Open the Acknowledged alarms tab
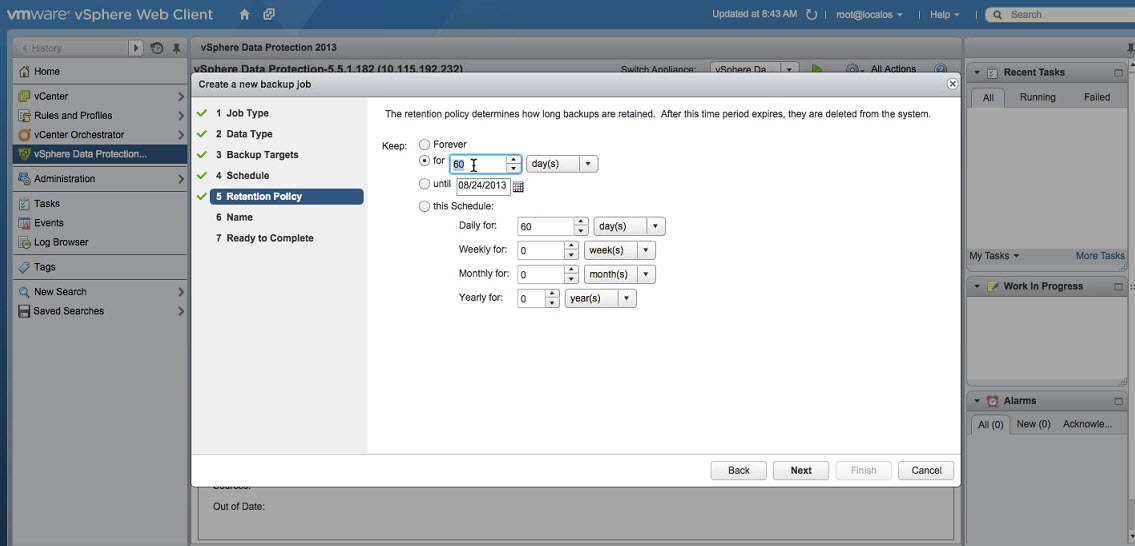This screenshot has height=546, width=1135. [x=1087, y=424]
